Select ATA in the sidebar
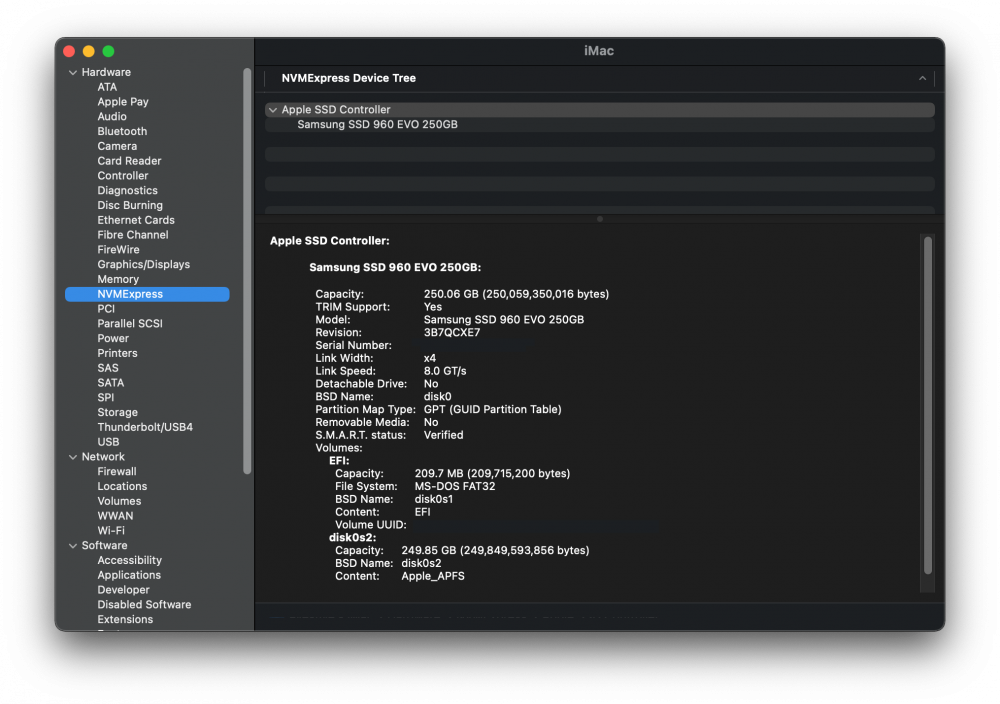This screenshot has width=1000, height=704. [x=107, y=87]
